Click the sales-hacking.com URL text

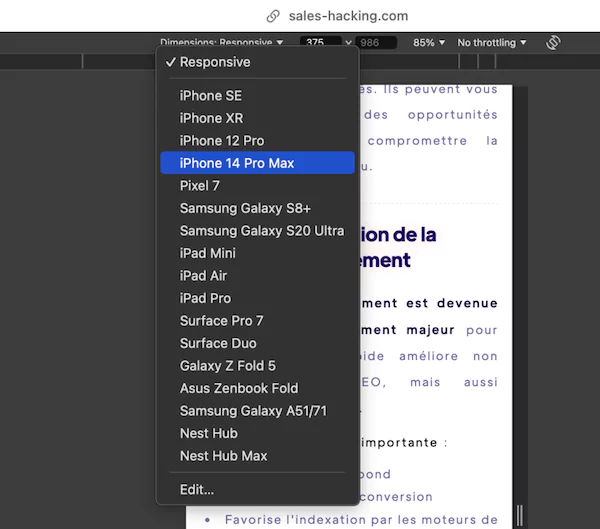coord(348,16)
